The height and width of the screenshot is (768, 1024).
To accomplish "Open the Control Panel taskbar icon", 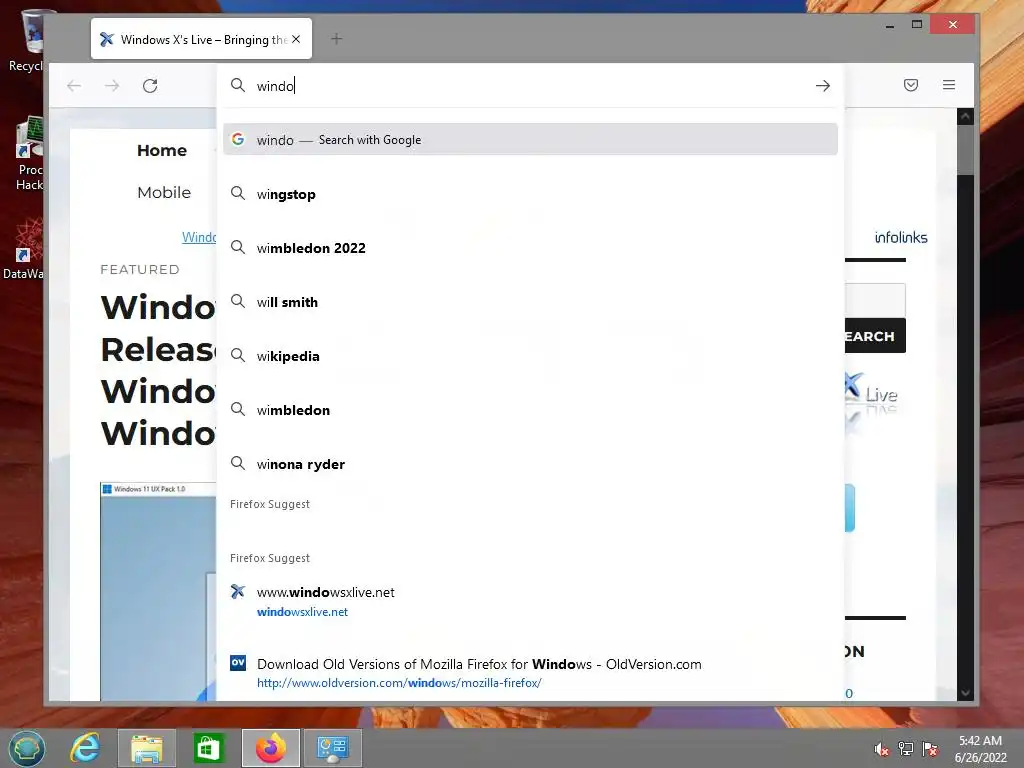I will (332, 748).
